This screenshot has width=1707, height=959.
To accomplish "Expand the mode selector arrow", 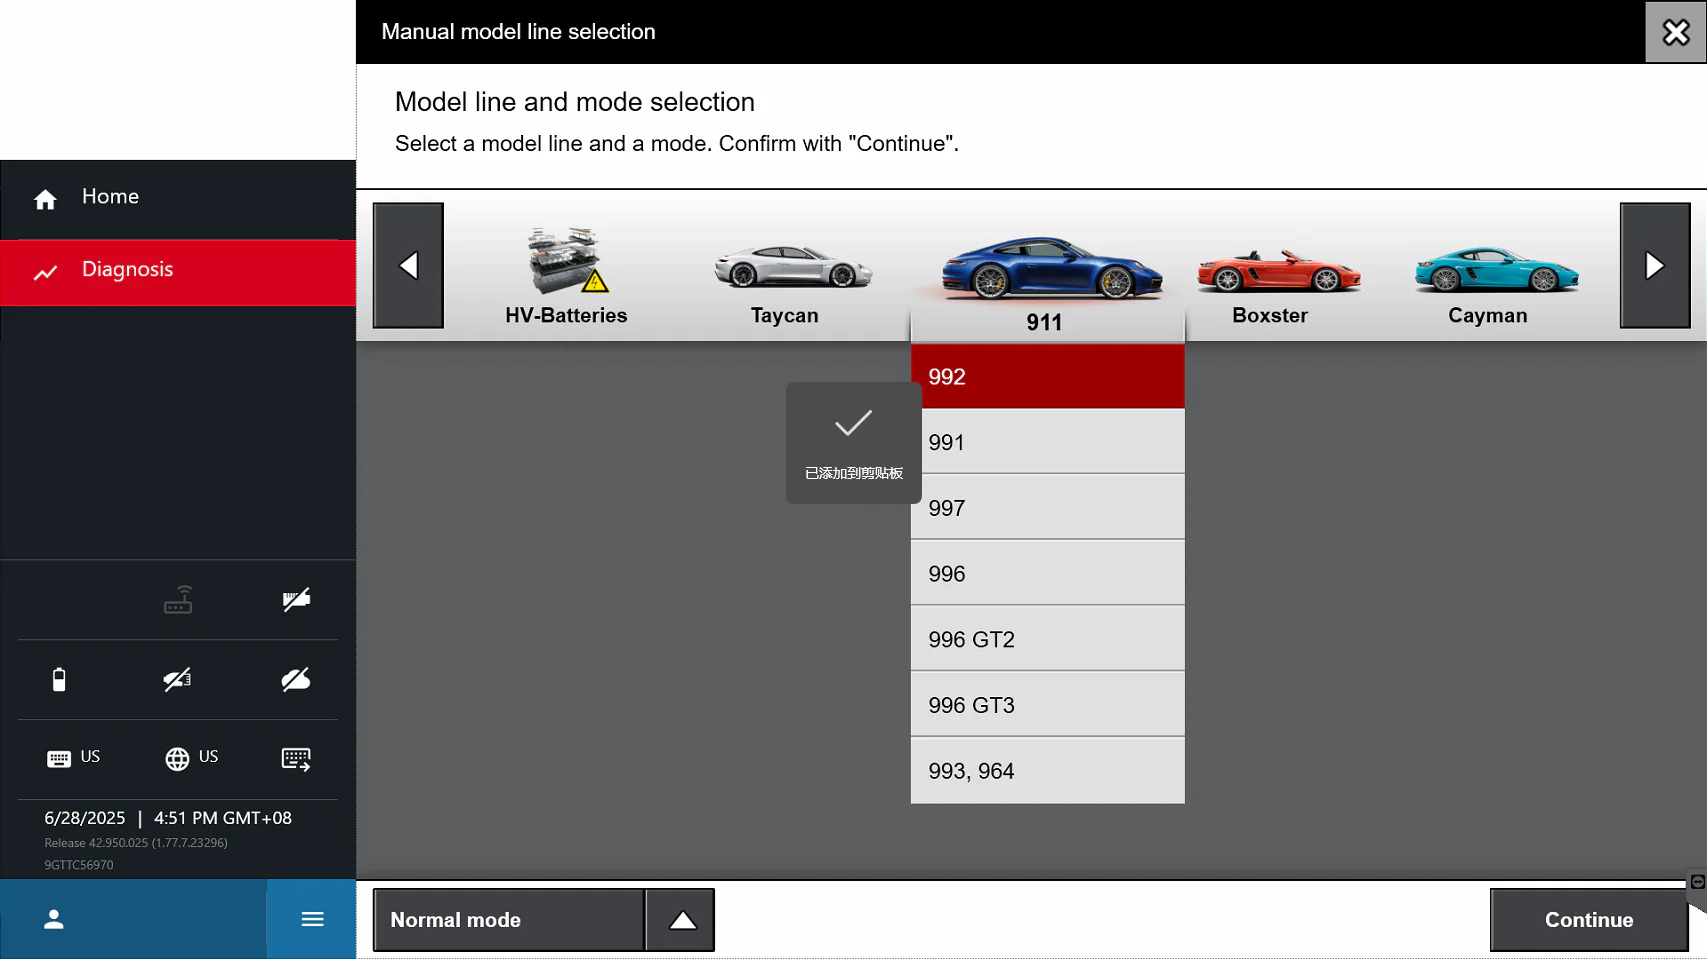I will 682,920.
